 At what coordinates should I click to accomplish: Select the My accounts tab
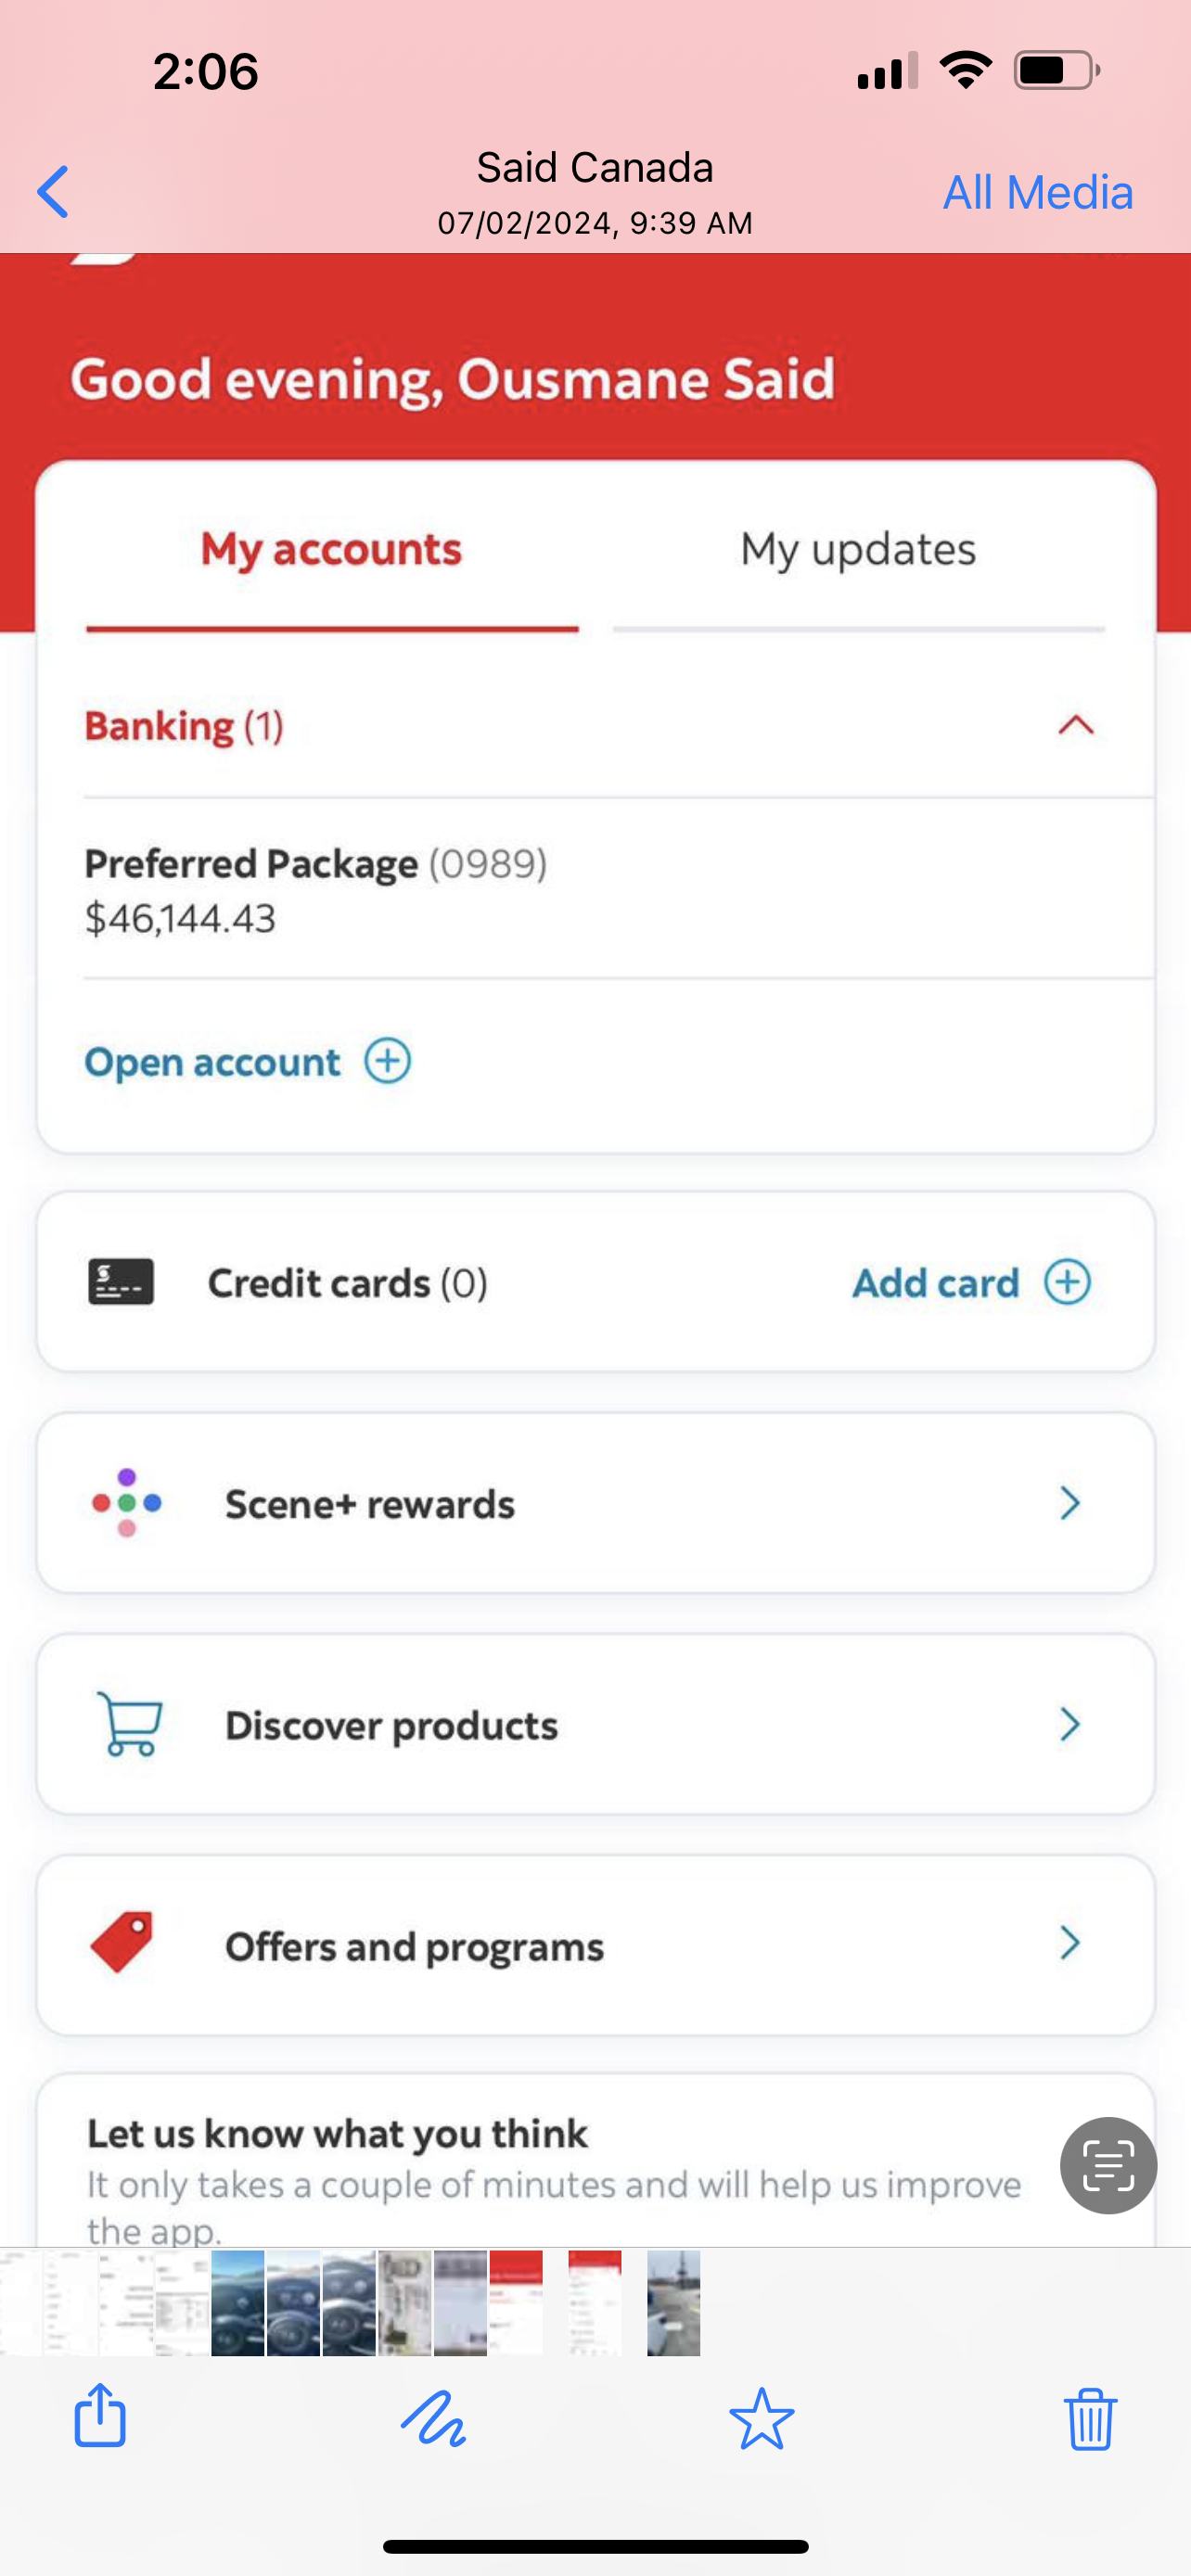pos(331,550)
